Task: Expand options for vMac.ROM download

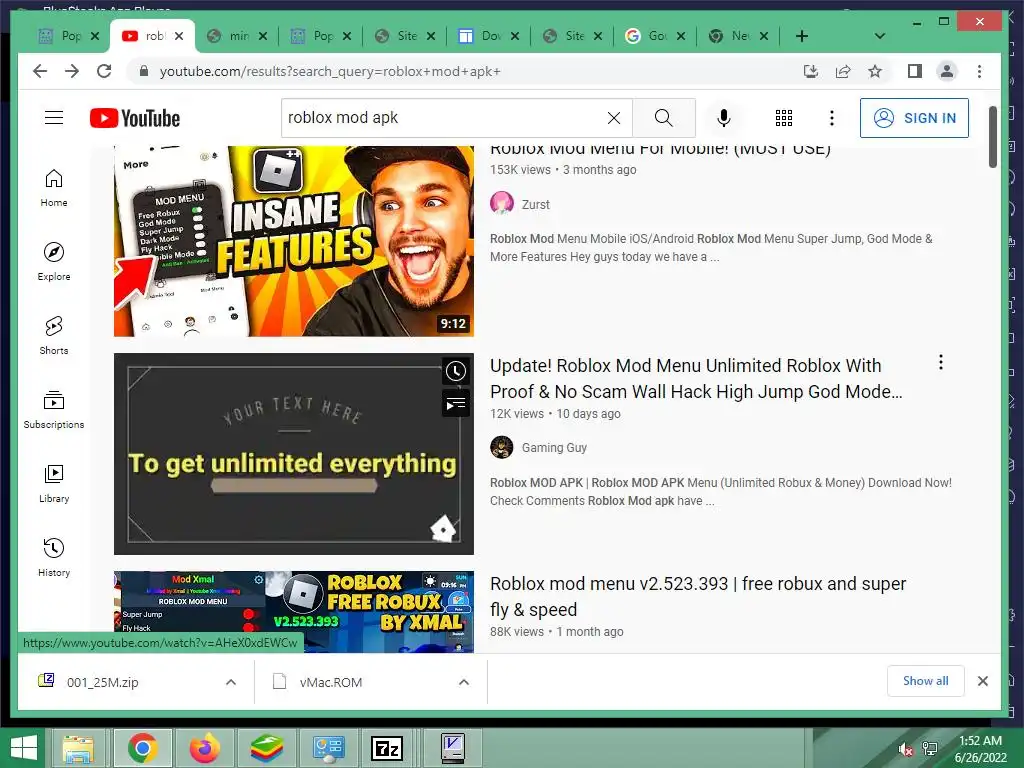Action: point(464,682)
